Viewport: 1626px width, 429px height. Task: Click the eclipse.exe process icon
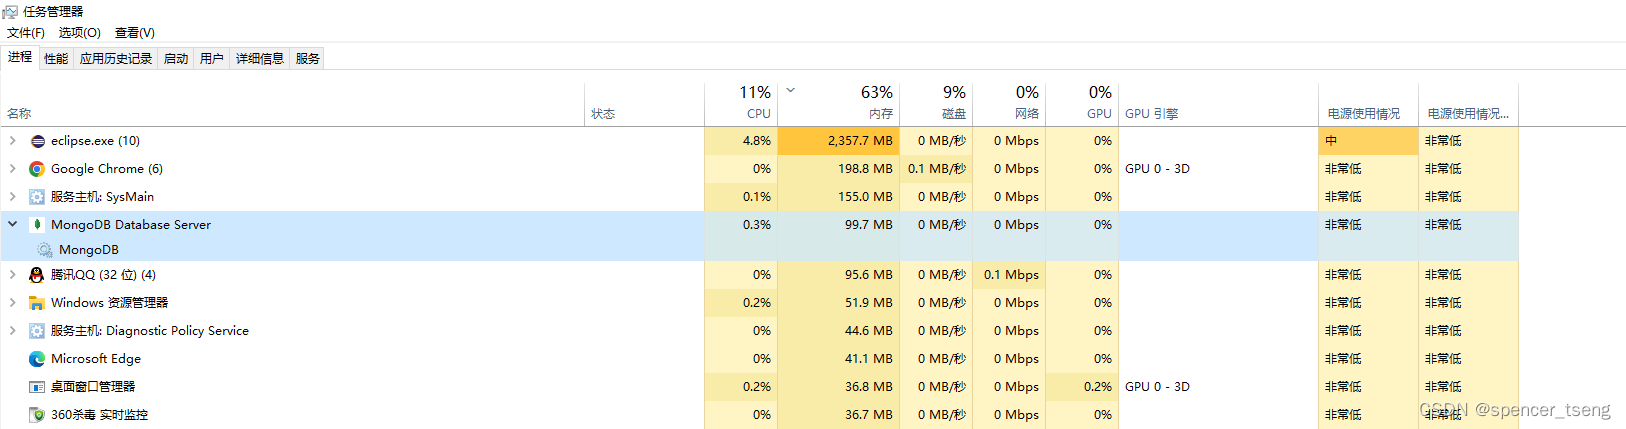click(x=37, y=141)
